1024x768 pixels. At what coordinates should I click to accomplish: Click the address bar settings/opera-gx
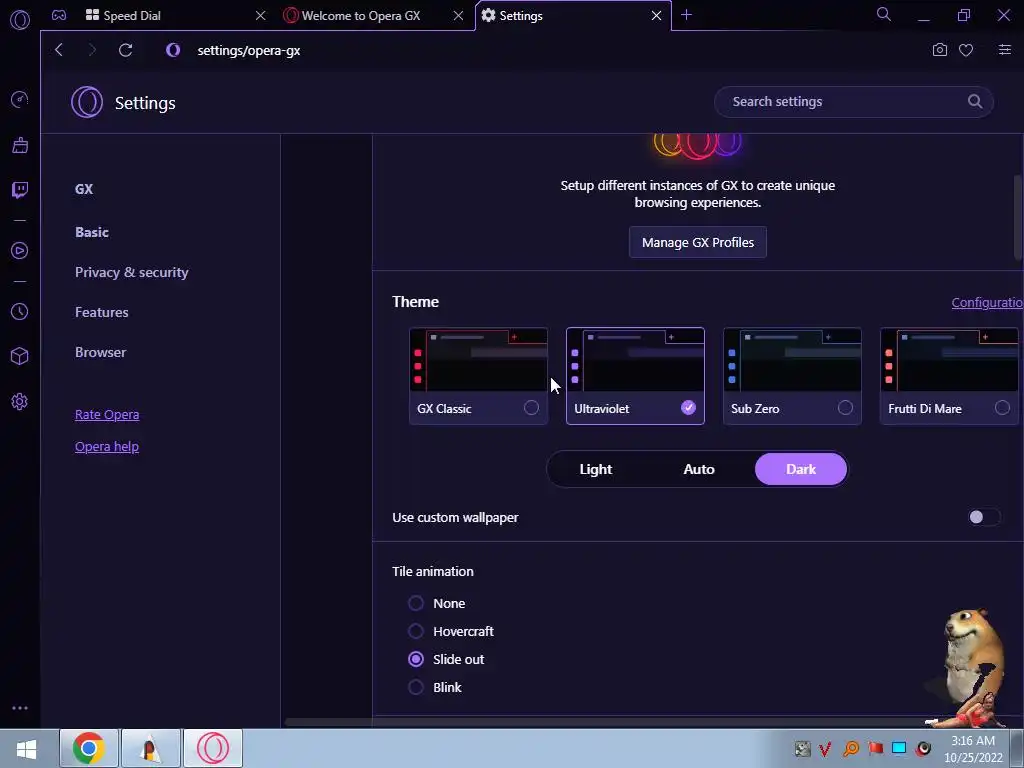(248, 50)
